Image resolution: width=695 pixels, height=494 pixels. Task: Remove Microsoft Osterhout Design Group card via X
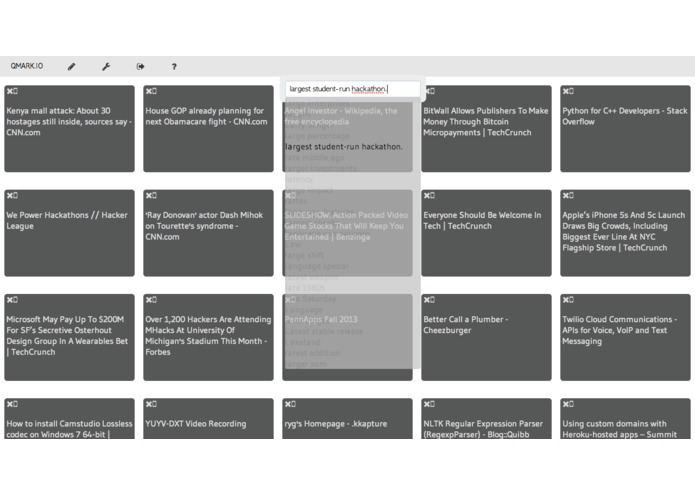point(10,300)
